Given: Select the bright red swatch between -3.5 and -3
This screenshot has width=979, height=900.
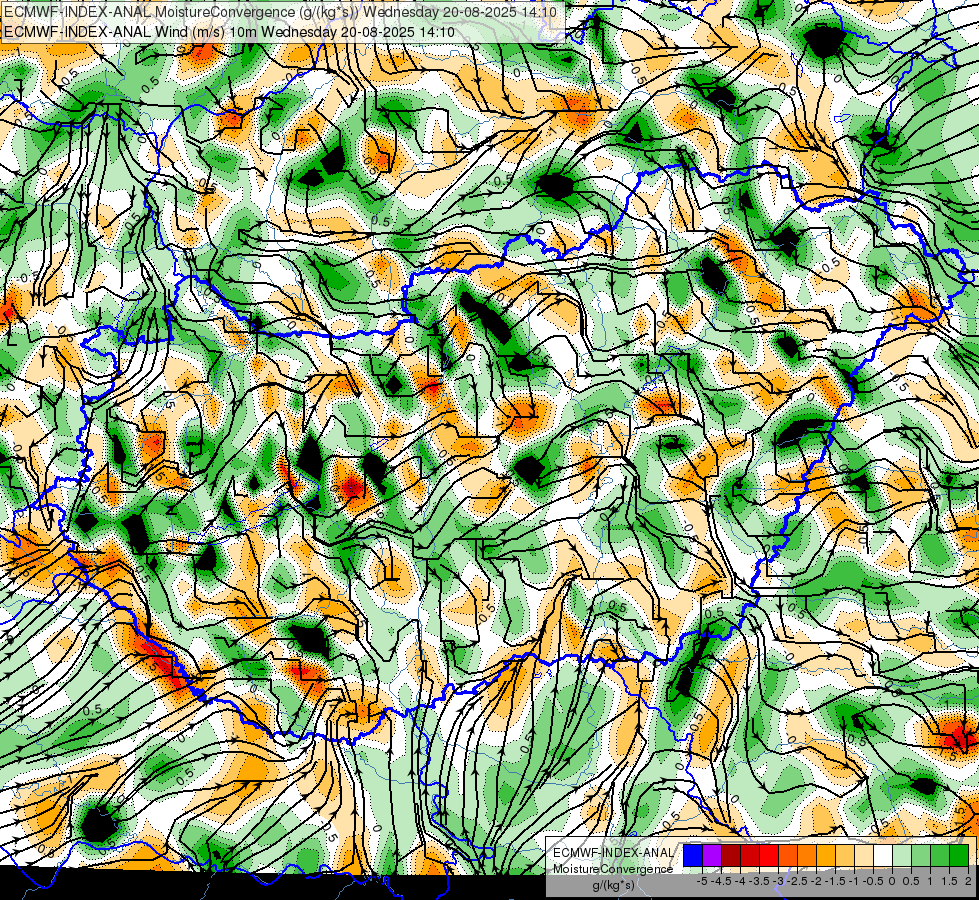Looking at the screenshot, I should pos(769,856).
